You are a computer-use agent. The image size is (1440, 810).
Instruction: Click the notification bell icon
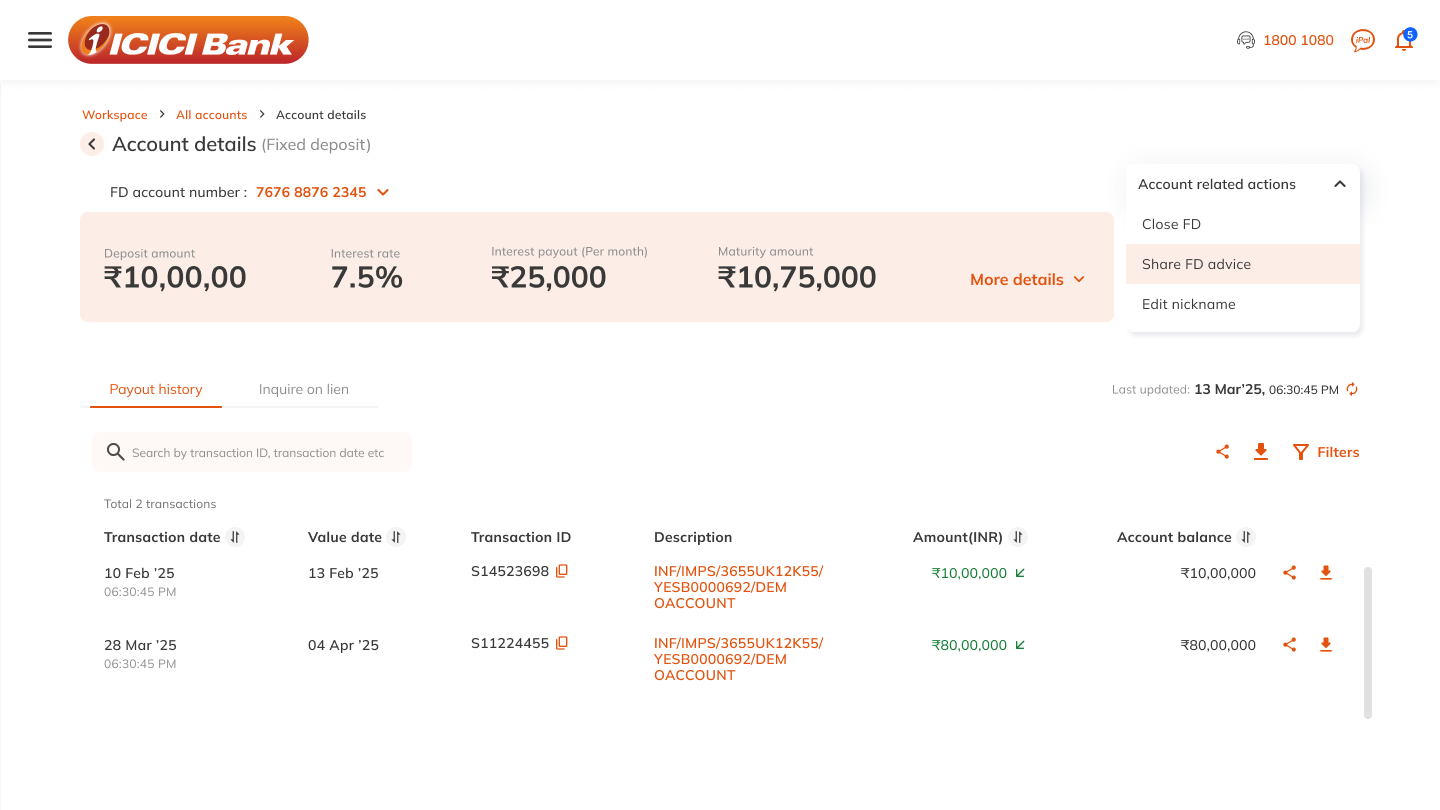1404,41
